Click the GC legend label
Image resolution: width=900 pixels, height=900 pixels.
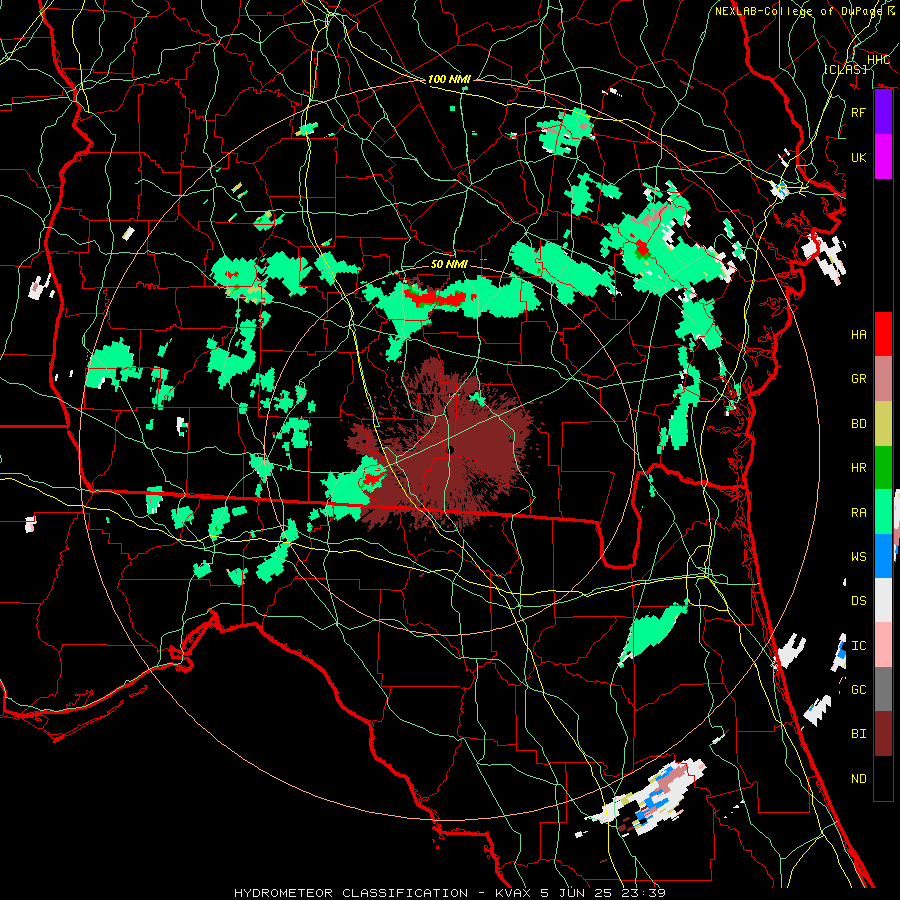(x=859, y=689)
